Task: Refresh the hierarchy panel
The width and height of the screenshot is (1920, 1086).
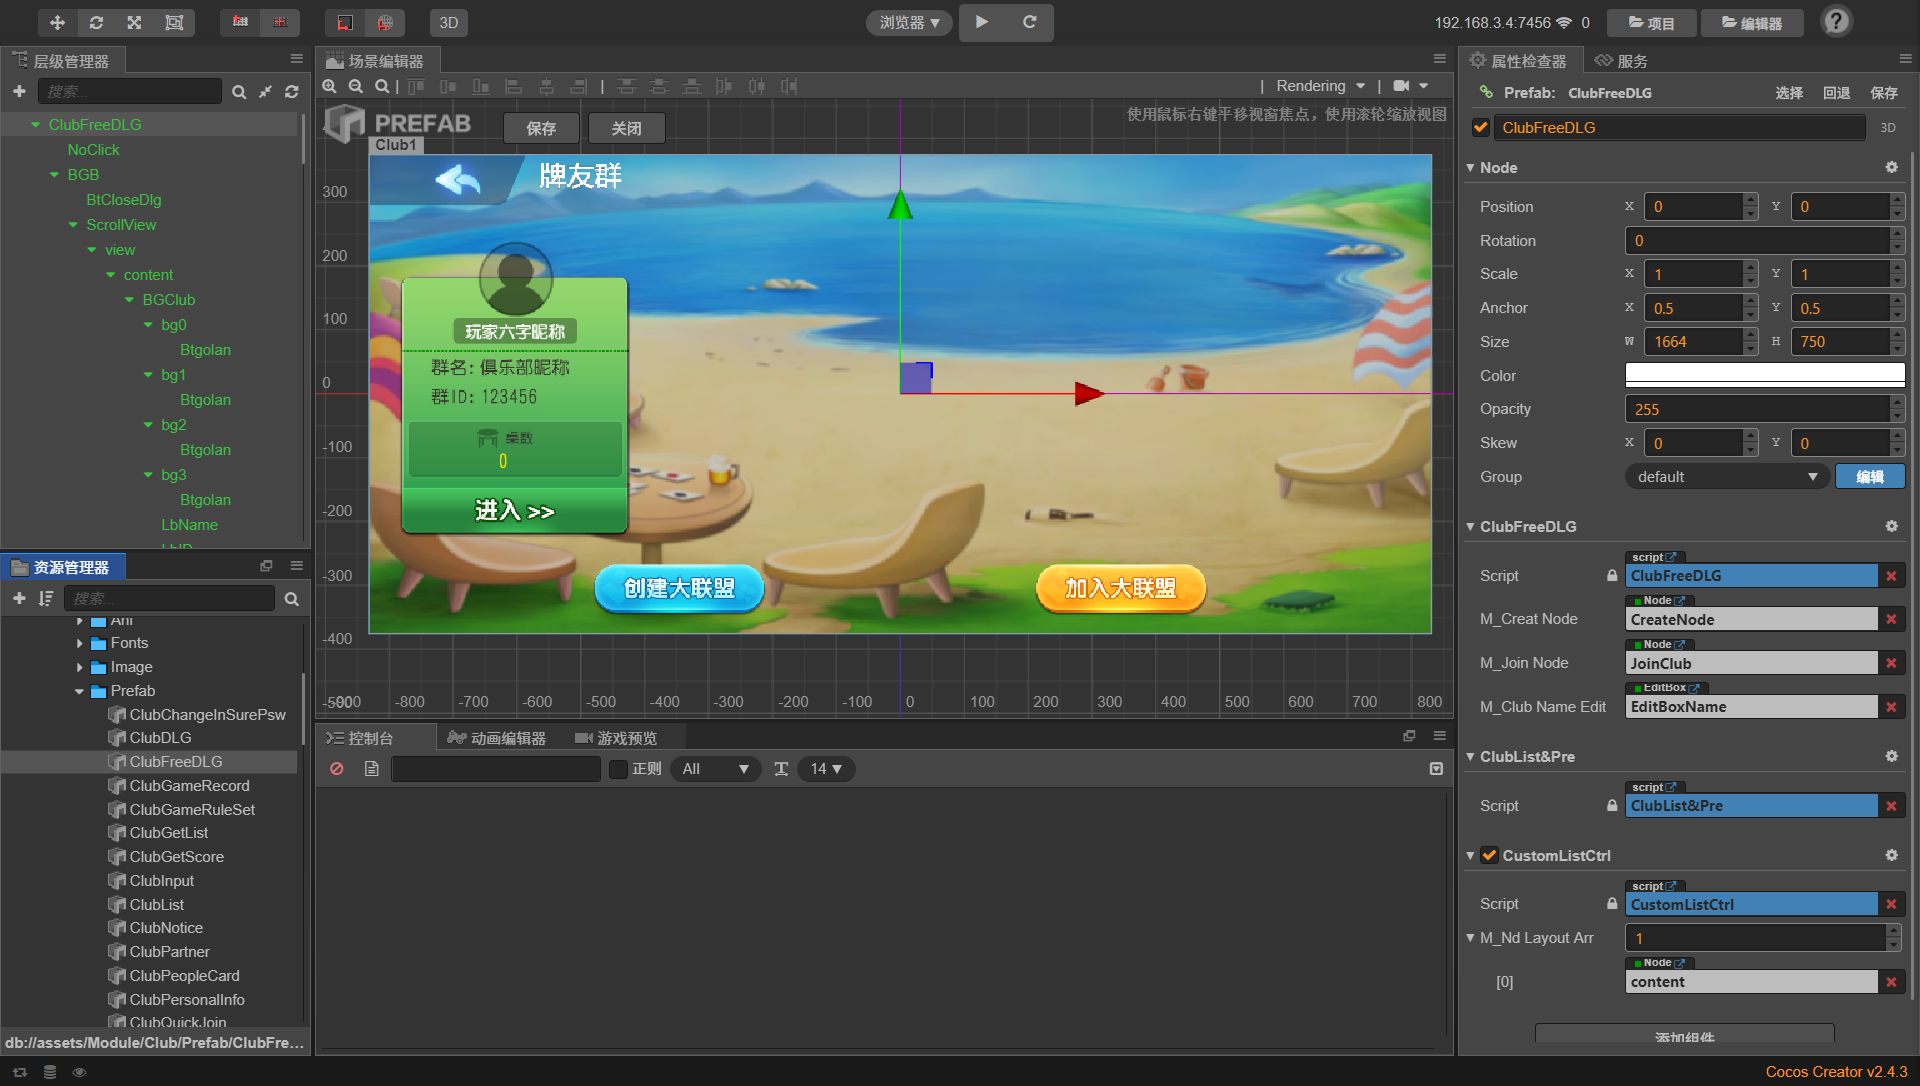Action: (x=291, y=92)
